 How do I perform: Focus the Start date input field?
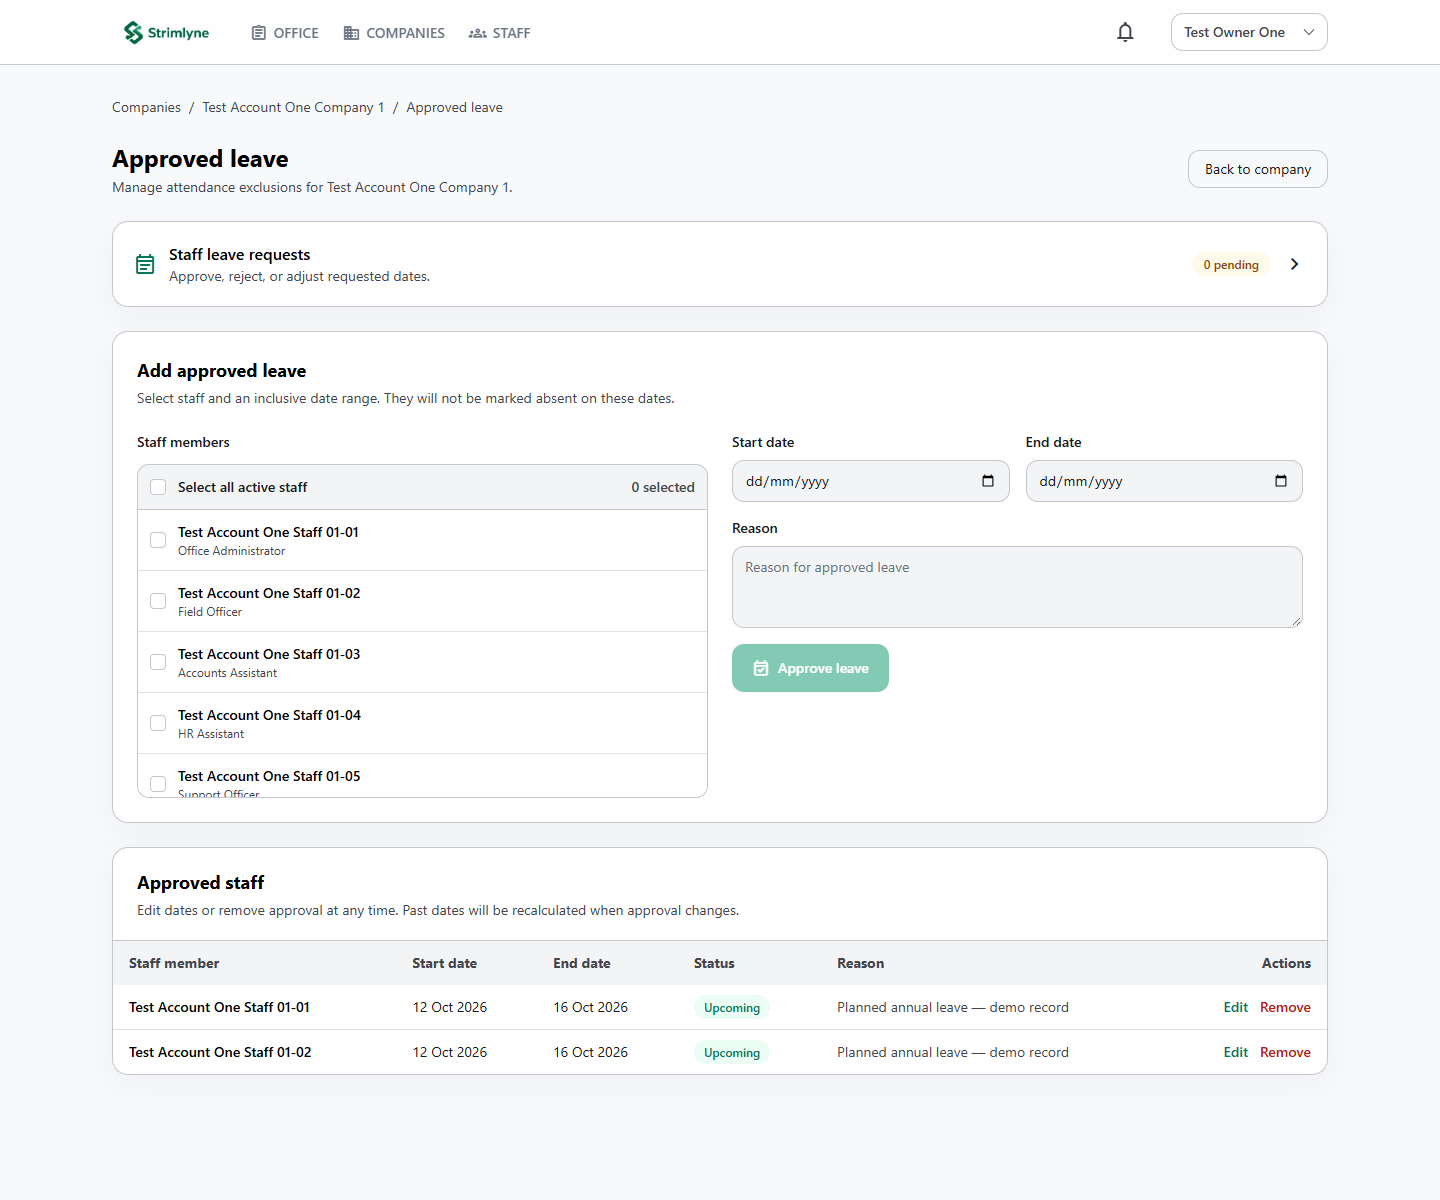[870, 481]
